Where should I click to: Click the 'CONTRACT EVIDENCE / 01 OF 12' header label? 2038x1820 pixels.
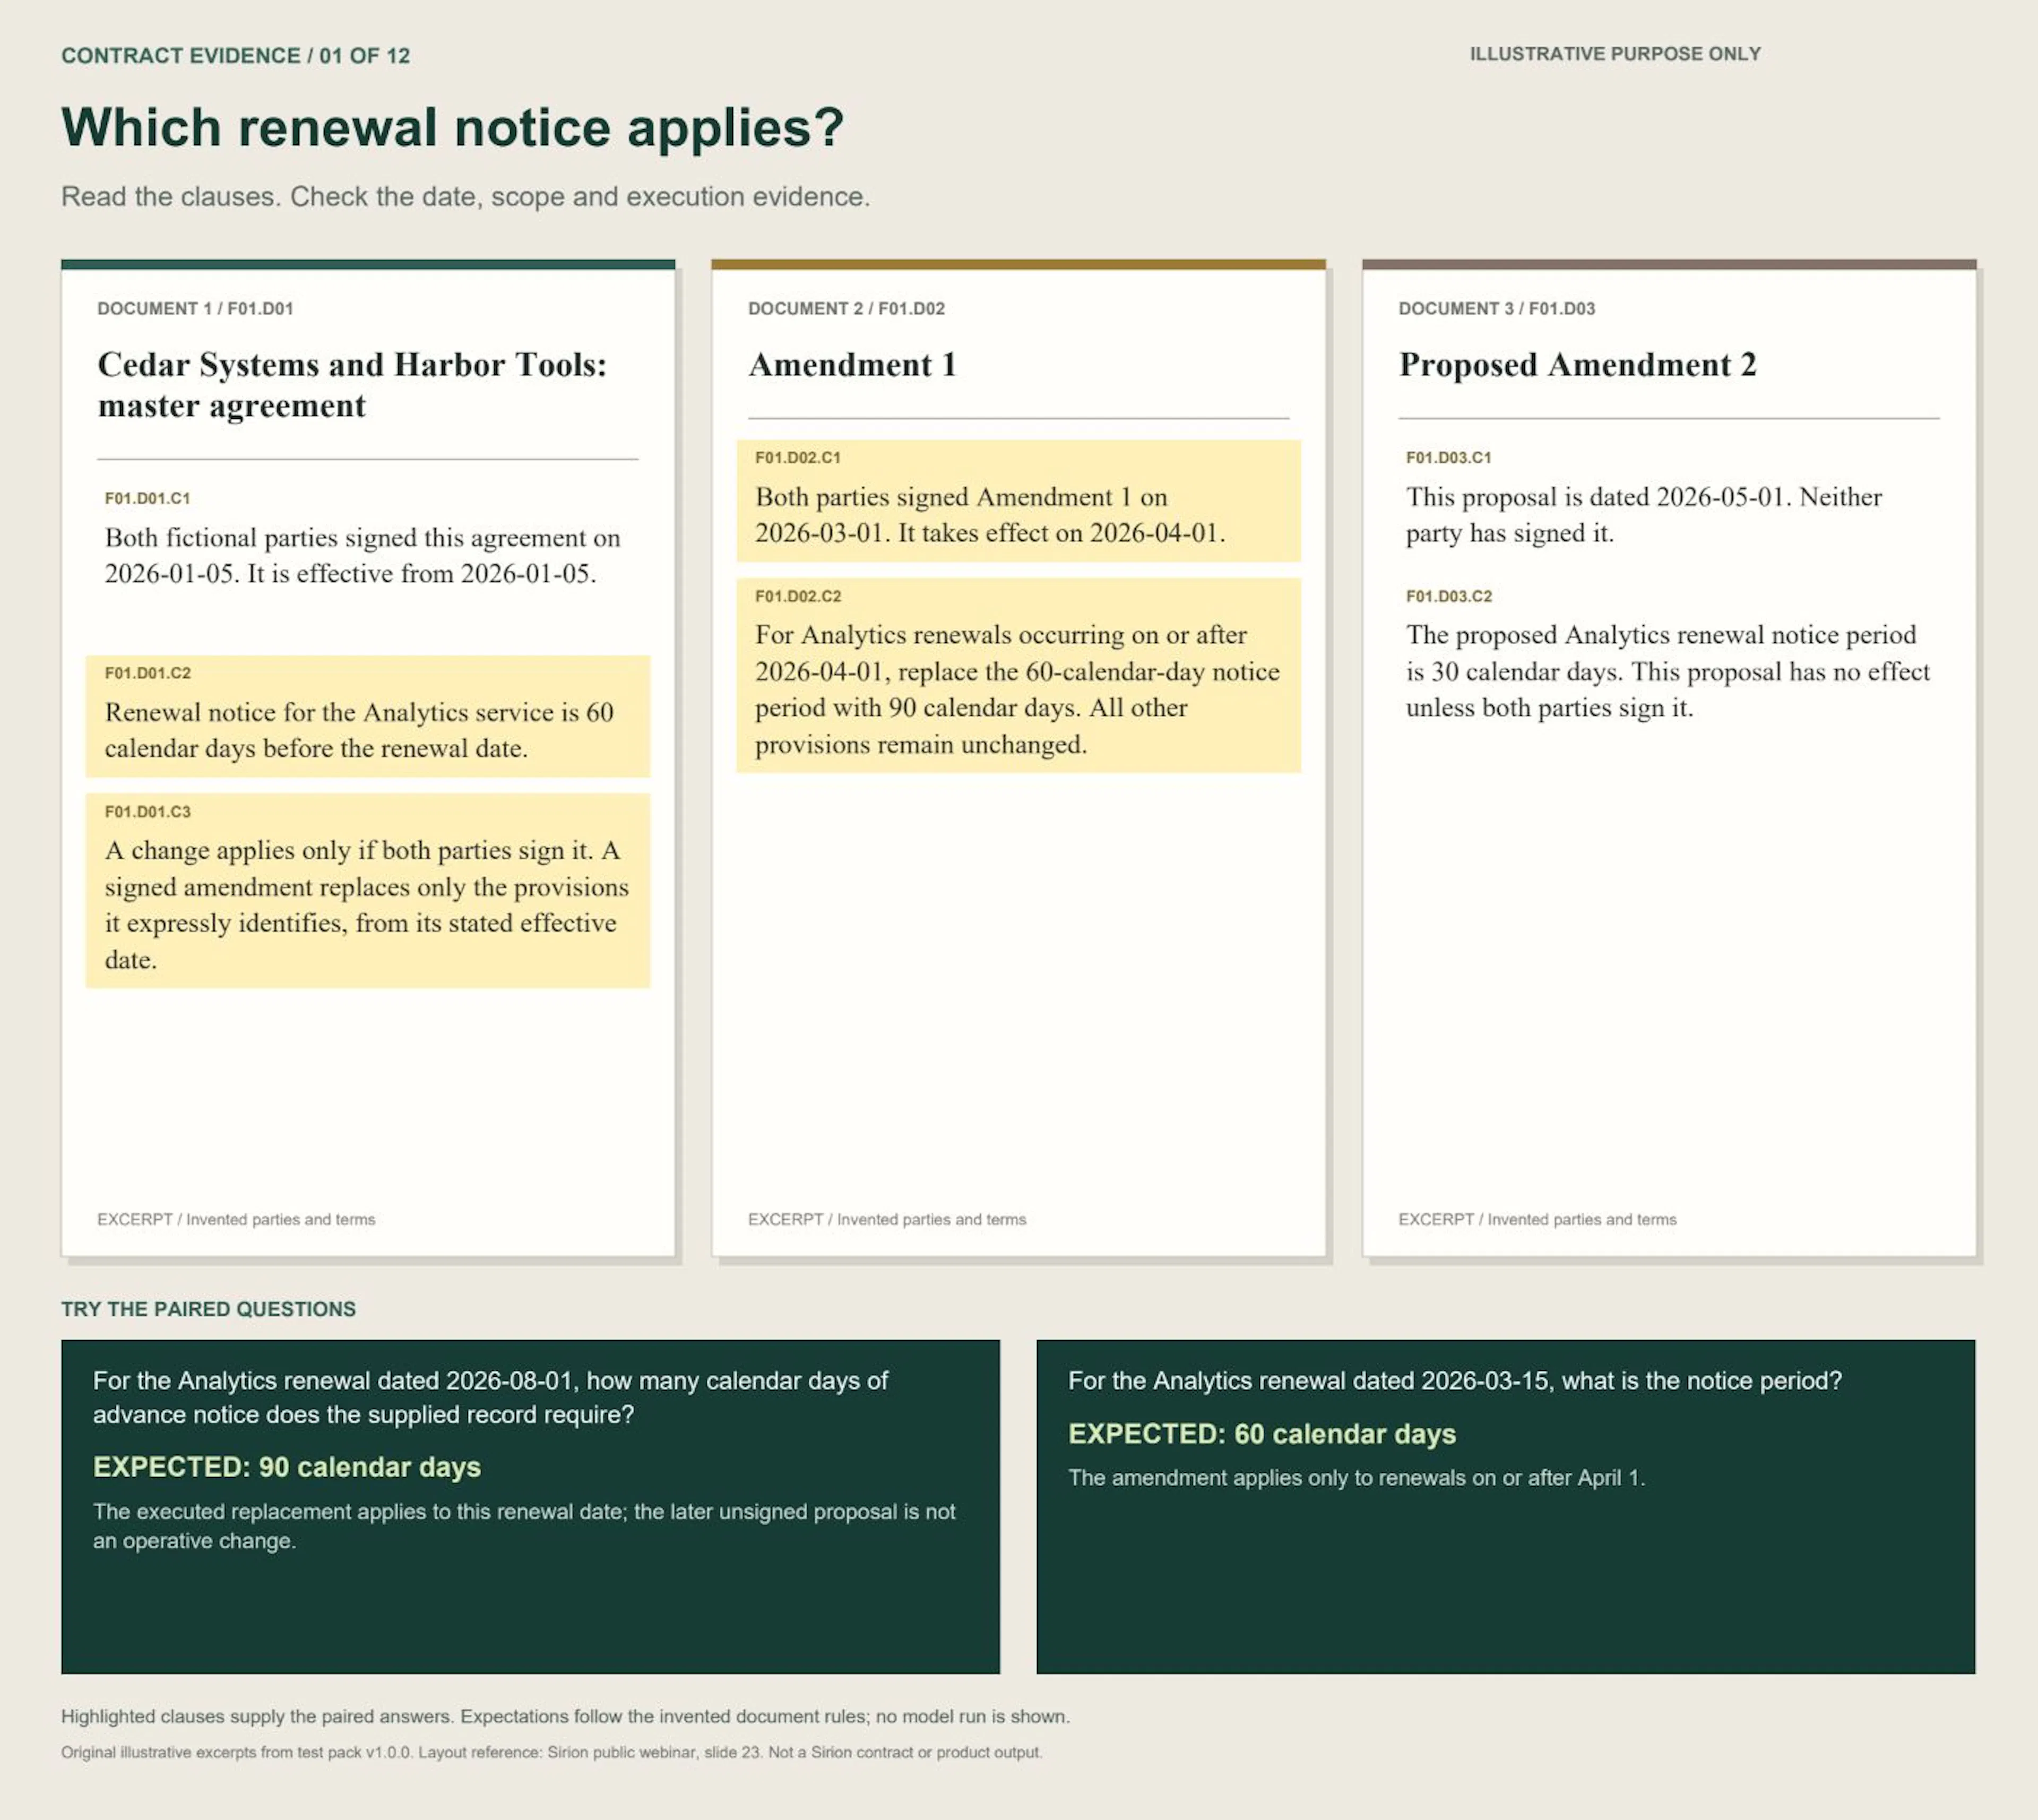235,56
